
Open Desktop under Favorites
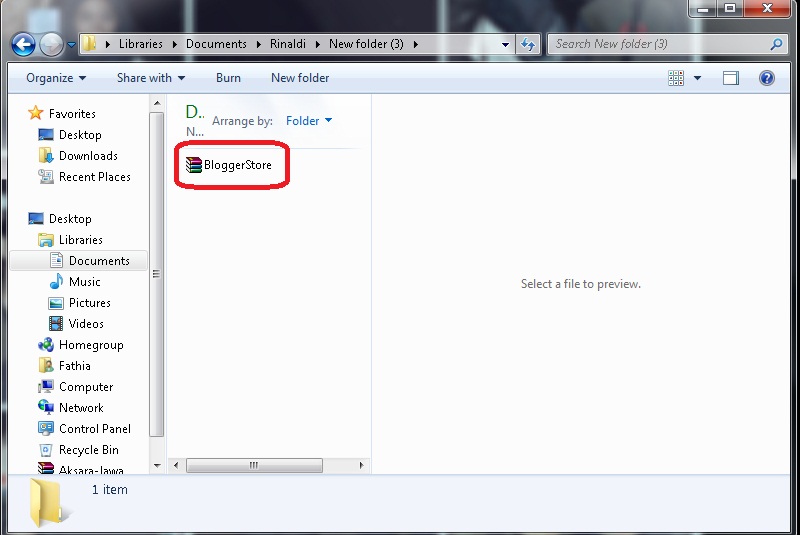pyautogui.click(x=80, y=135)
